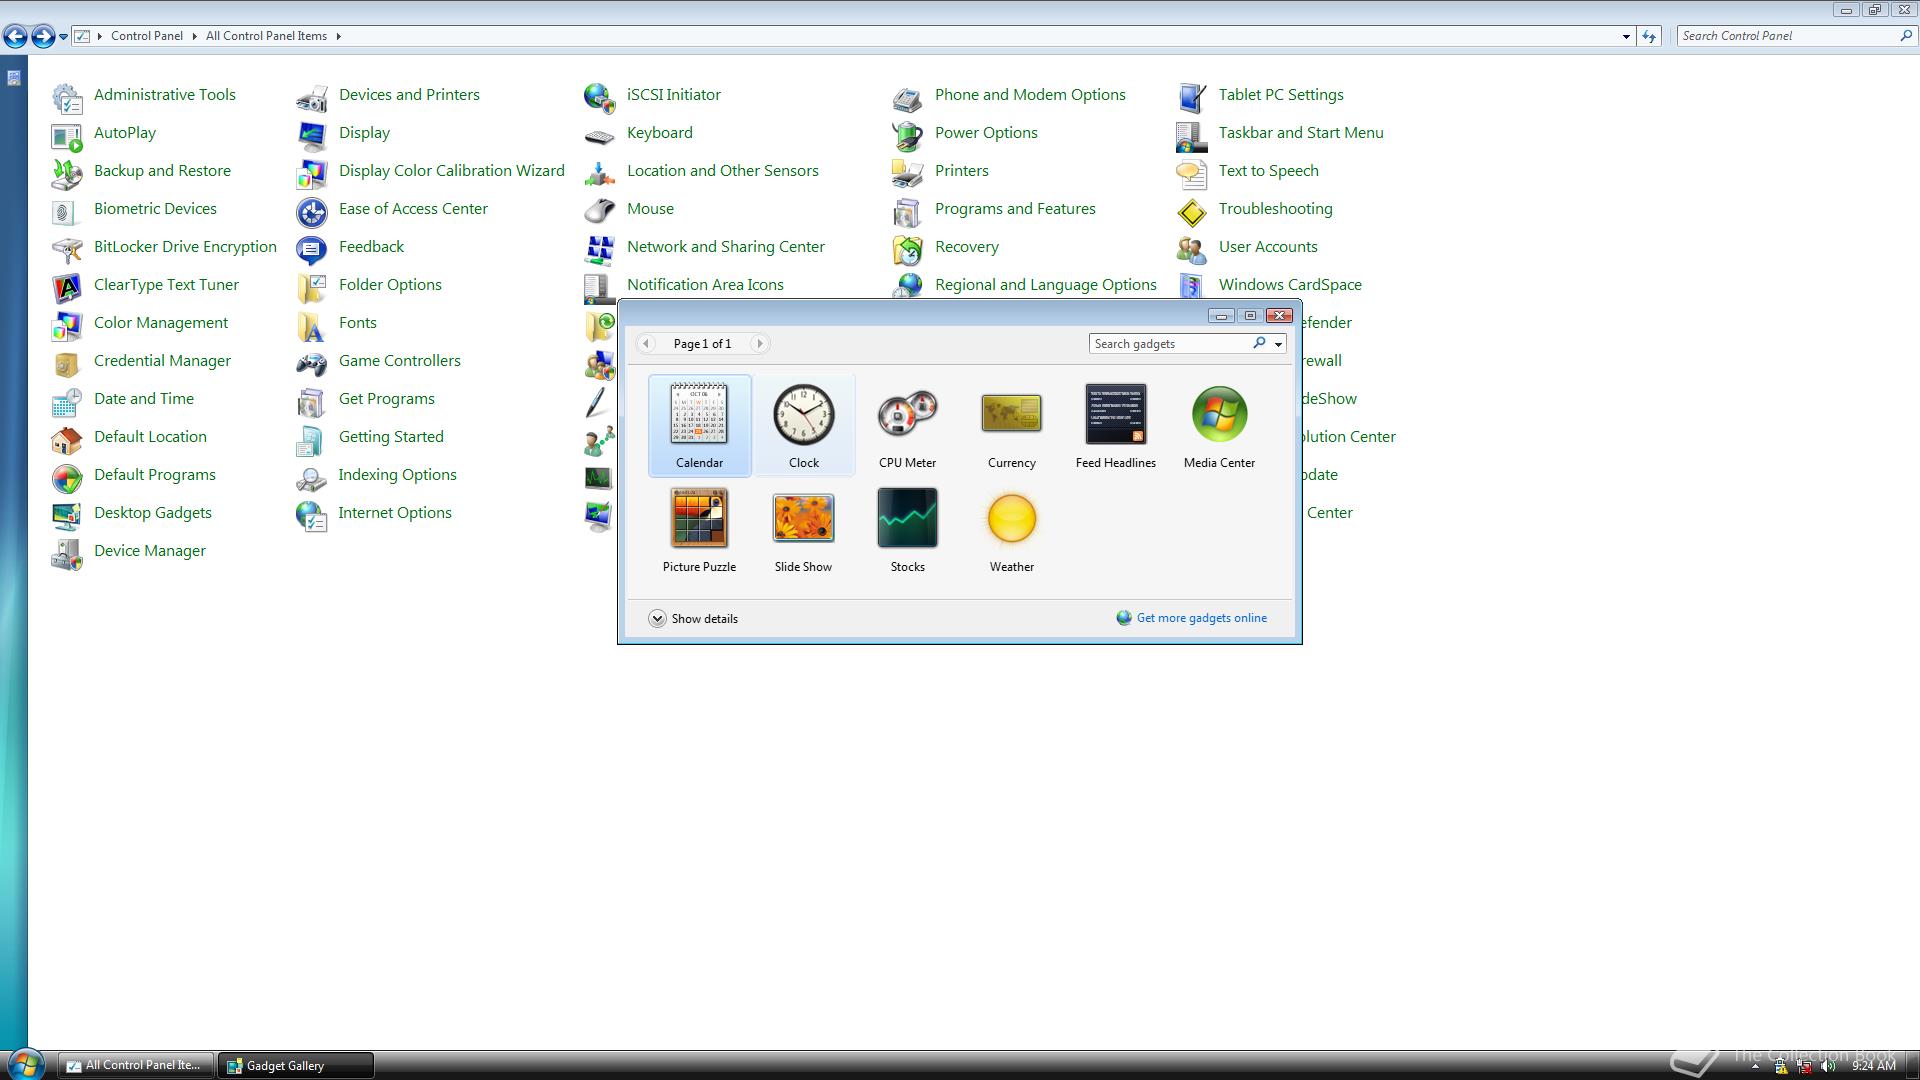The width and height of the screenshot is (1920, 1080).
Task: Click the Search gadgets magnifier icon
Action: point(1260,343)
